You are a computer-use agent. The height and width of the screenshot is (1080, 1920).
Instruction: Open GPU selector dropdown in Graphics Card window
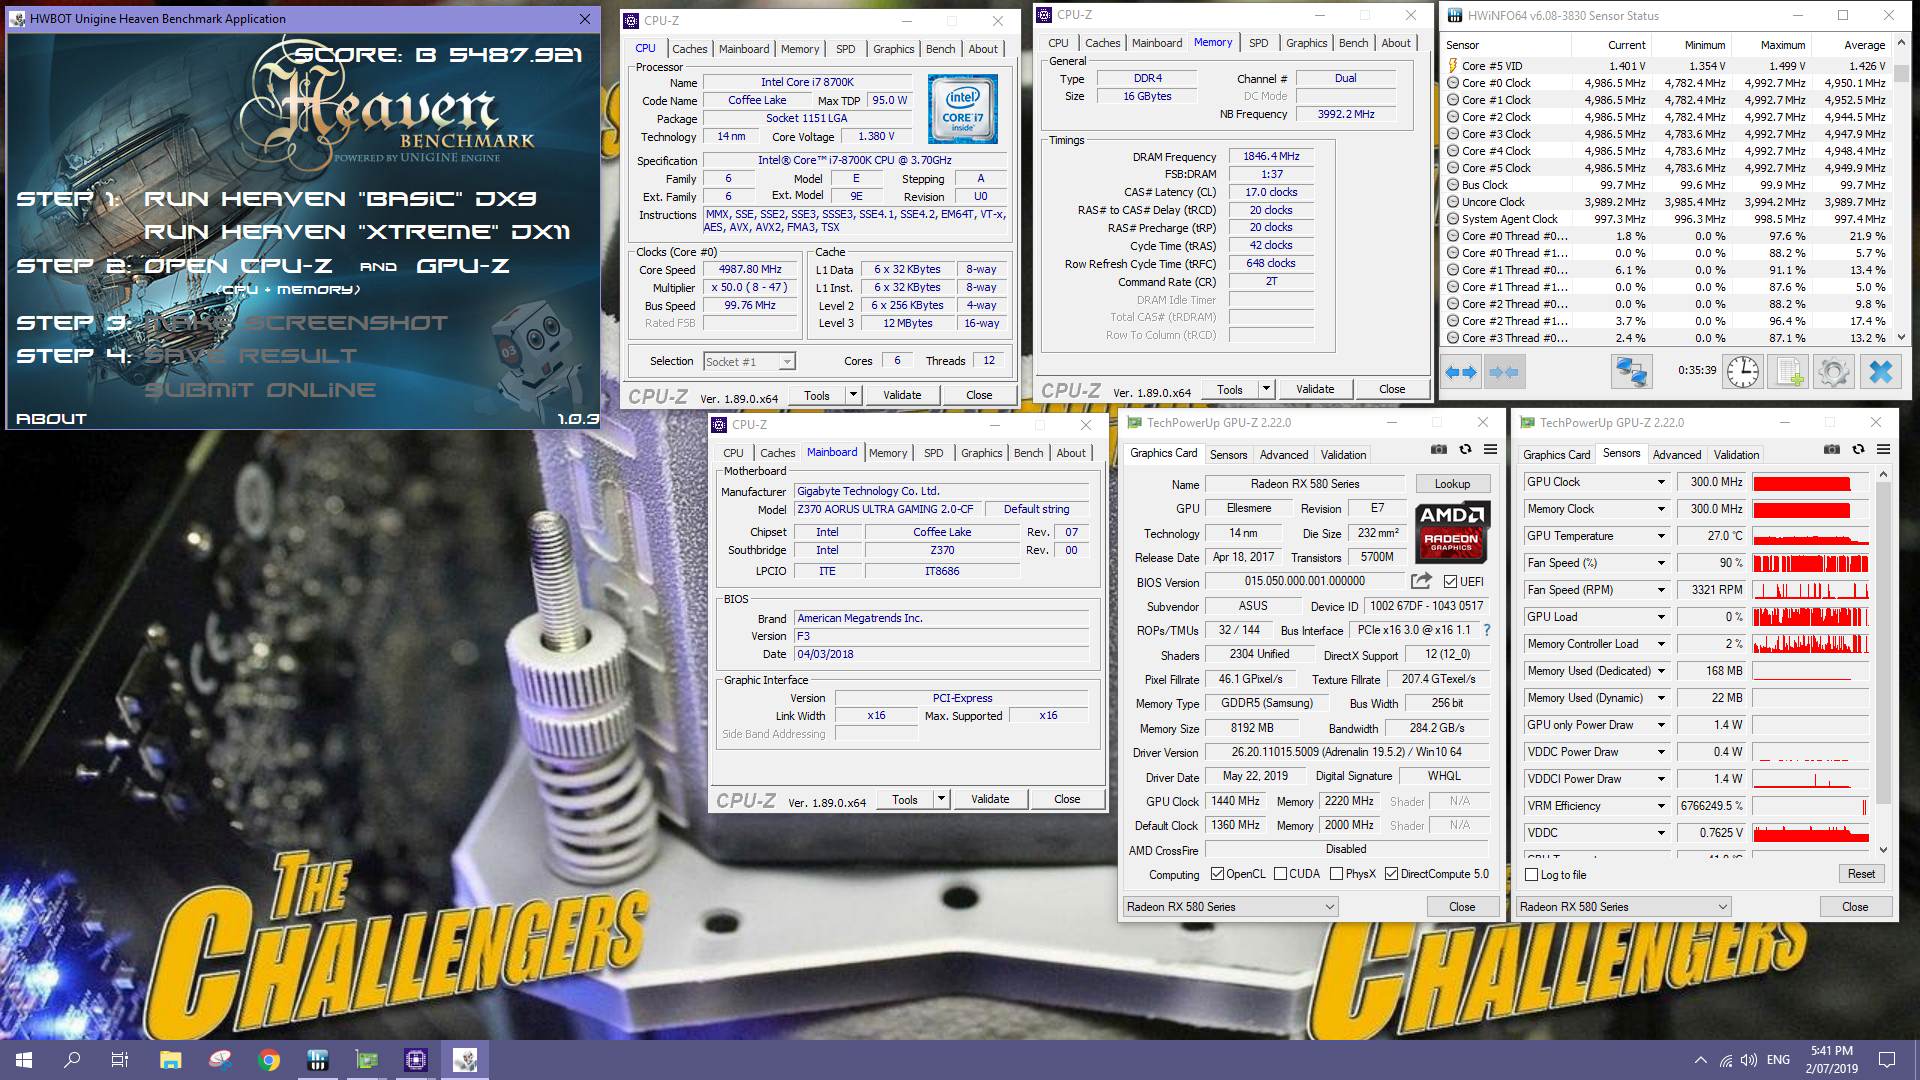click(1231, 907)
